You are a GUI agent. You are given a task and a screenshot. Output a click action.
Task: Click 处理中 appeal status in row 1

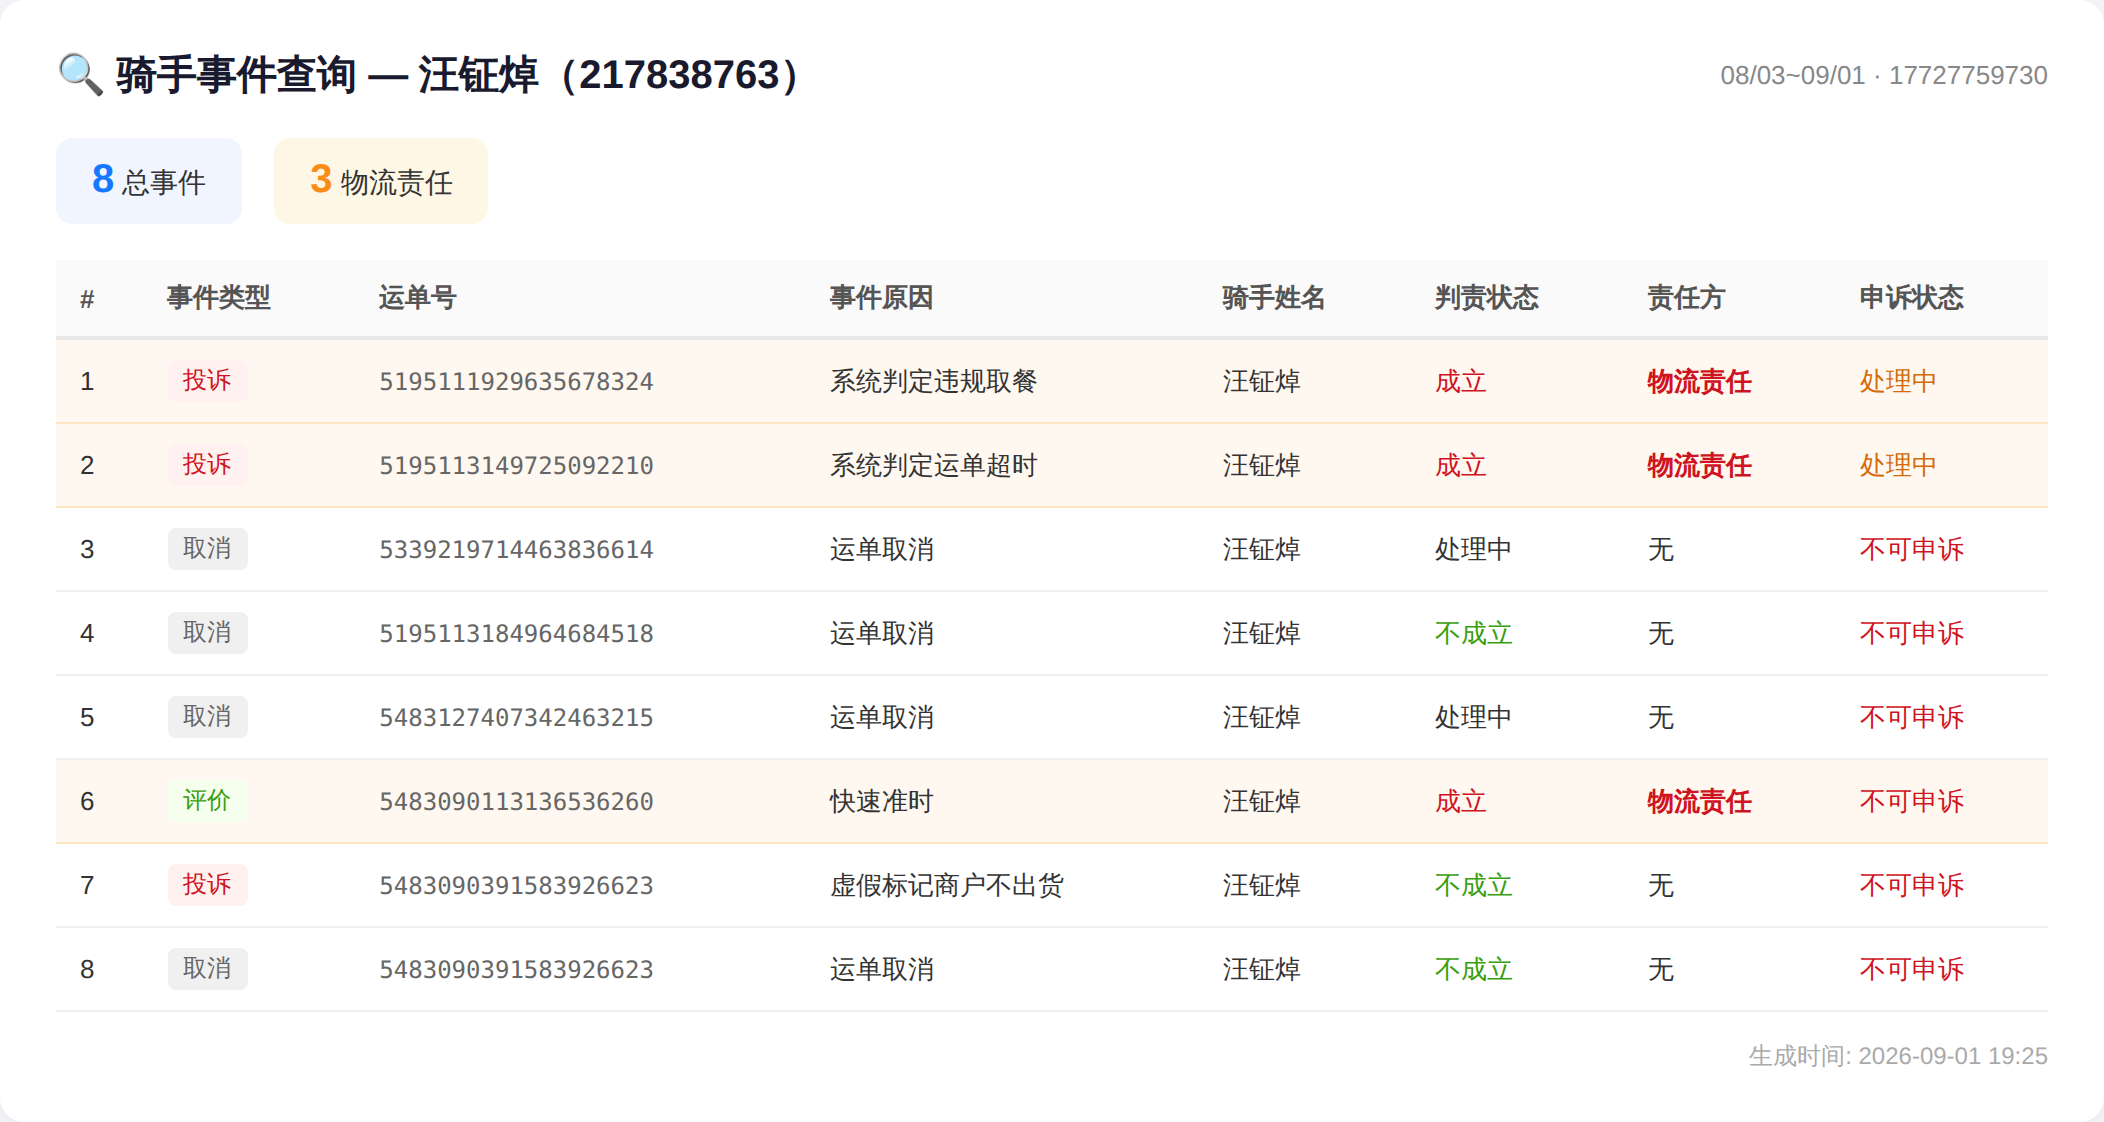coord(1898,381)
